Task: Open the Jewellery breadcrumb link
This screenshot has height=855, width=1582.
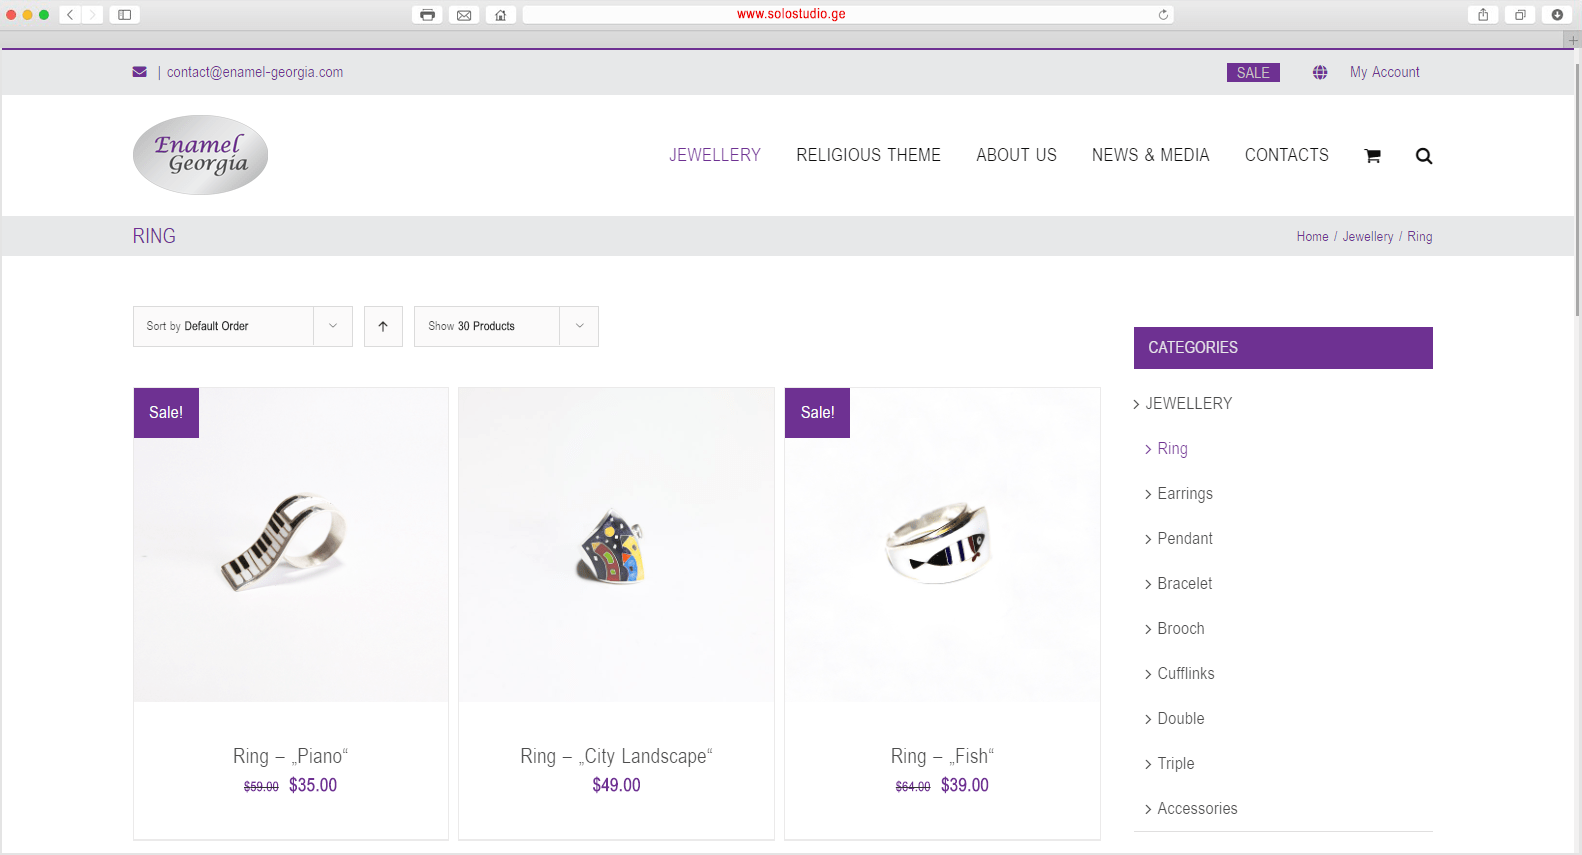Action: 1367,236
